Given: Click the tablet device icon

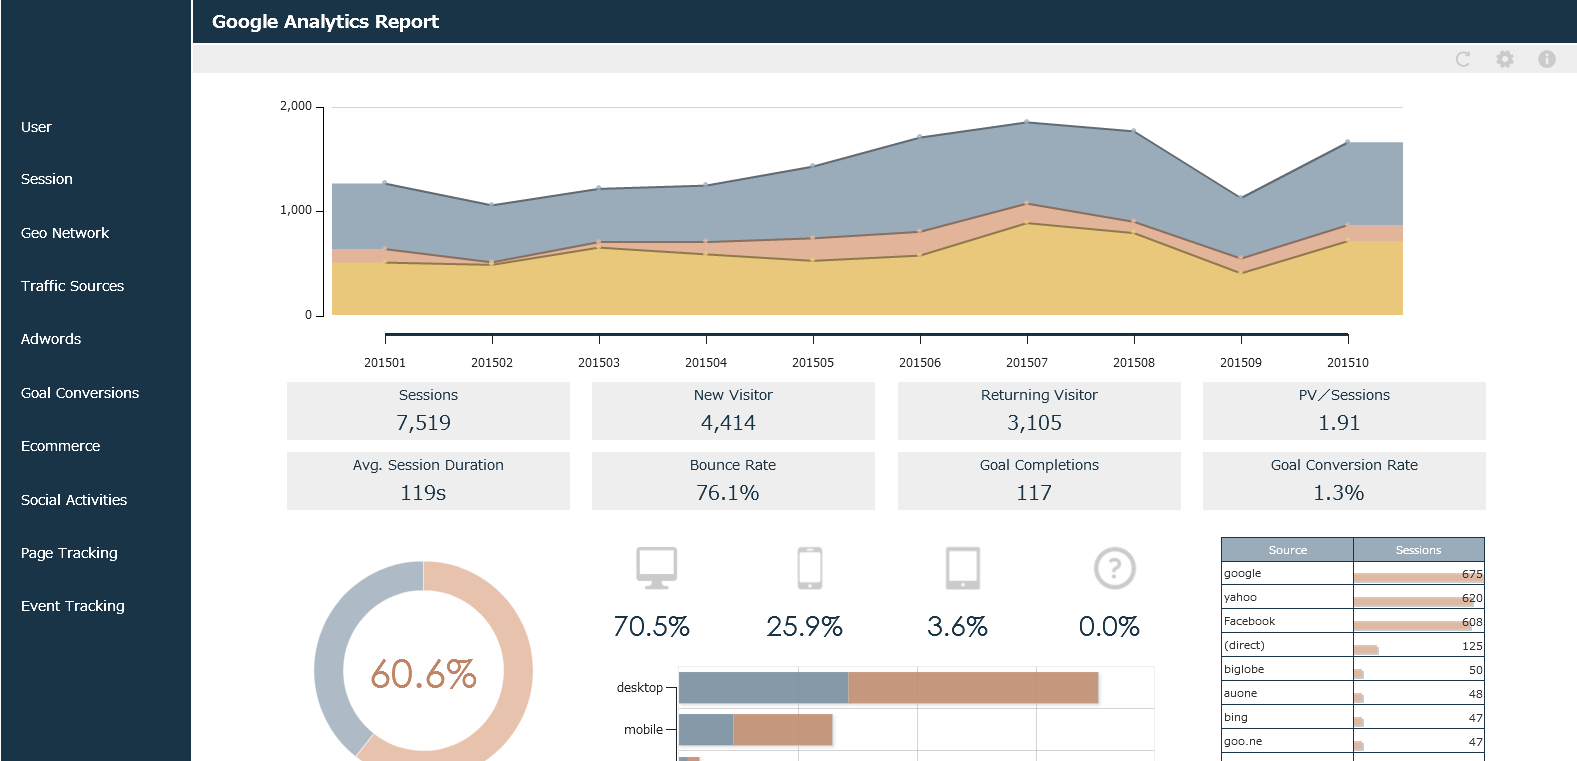Looking at the screenshot, I should click(963, 568).
